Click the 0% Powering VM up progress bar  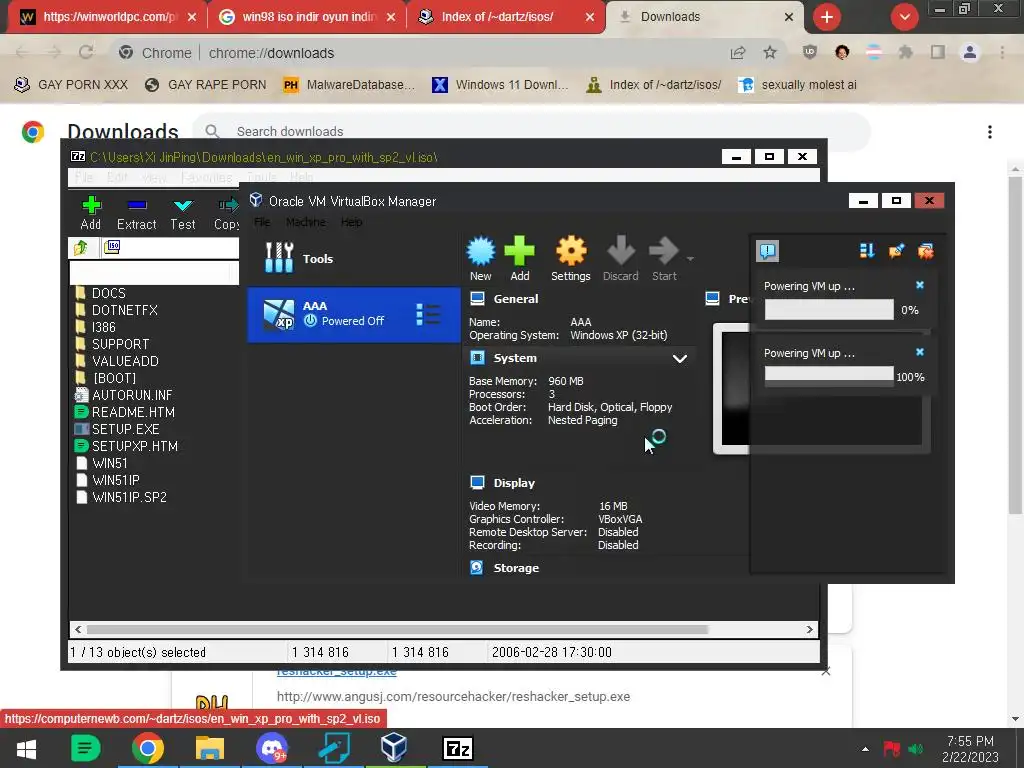coord(829,310)
